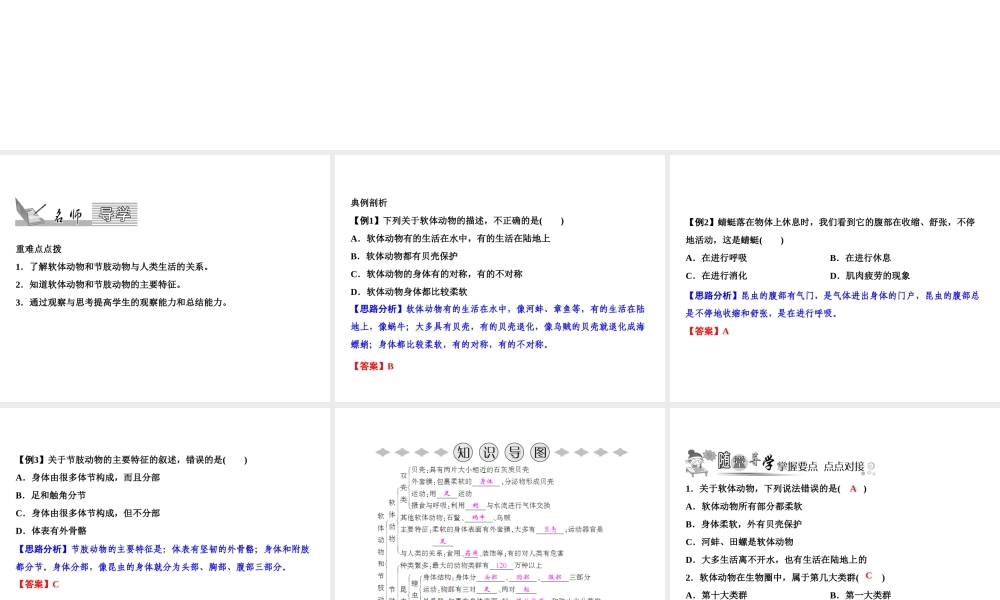Screen dimensions: 1000x600
Task: Open the 例3 节肢动物 slide thumbnail
Action: (165, 504)
